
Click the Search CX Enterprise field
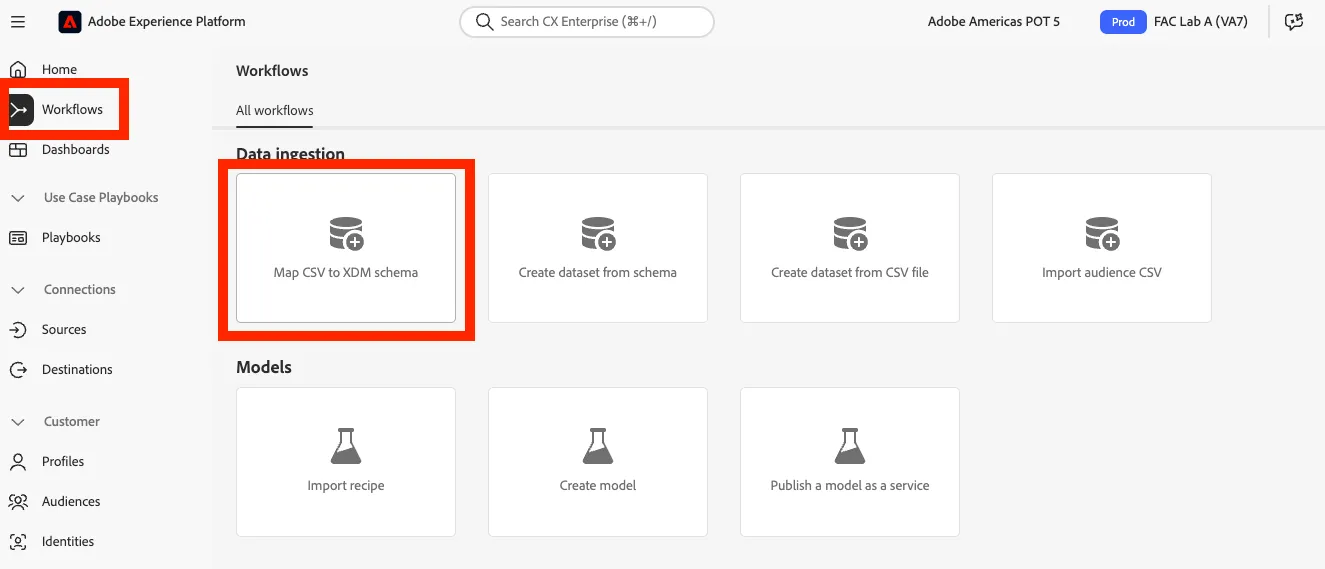click(x=587, y=22)
